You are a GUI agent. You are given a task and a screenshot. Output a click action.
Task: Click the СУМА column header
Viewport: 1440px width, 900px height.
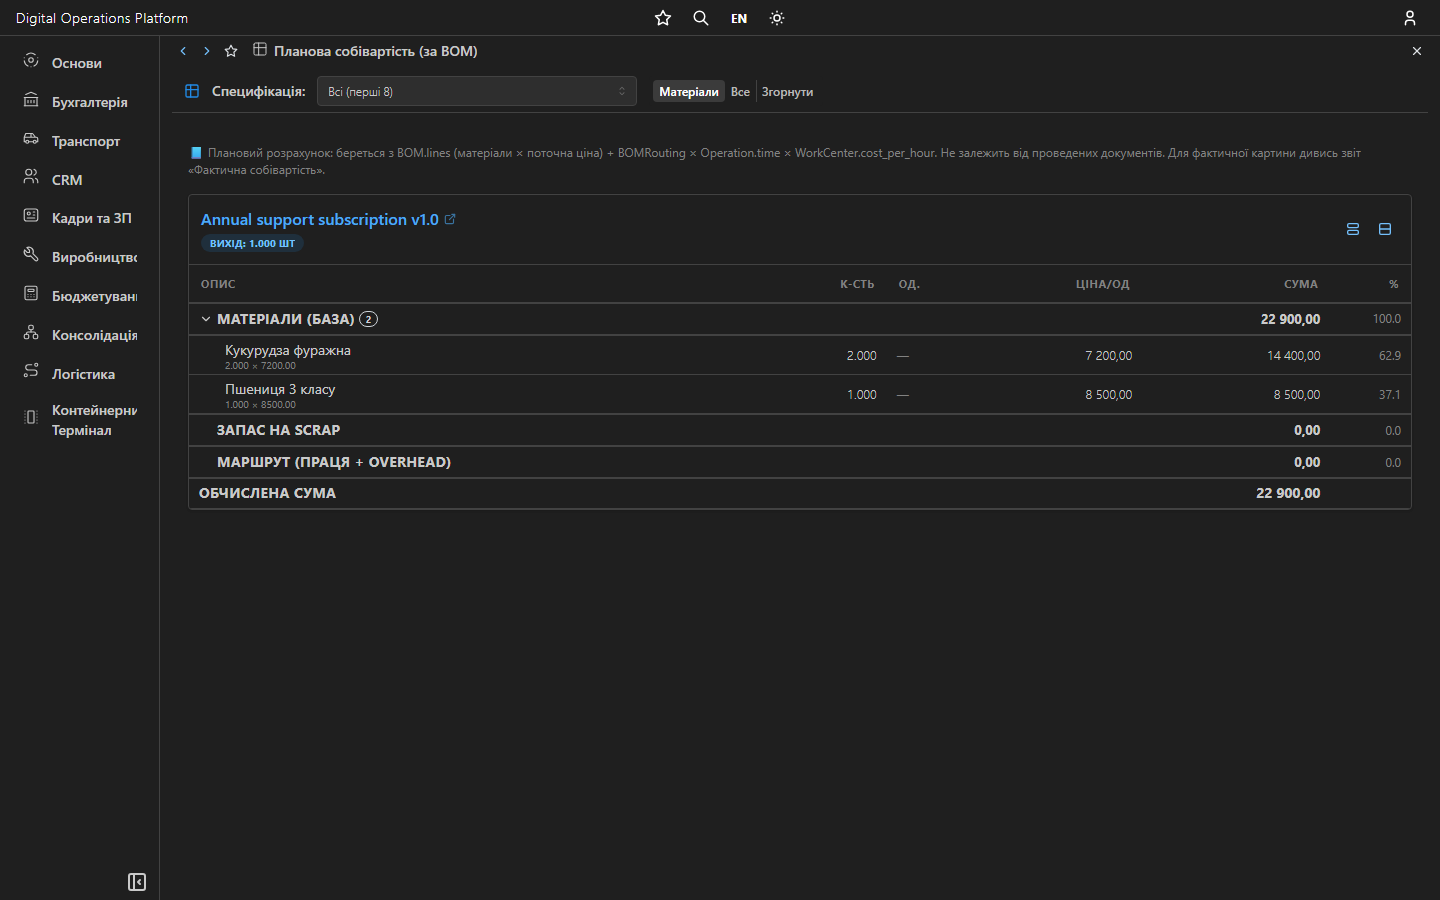[x=1301, y=284]
